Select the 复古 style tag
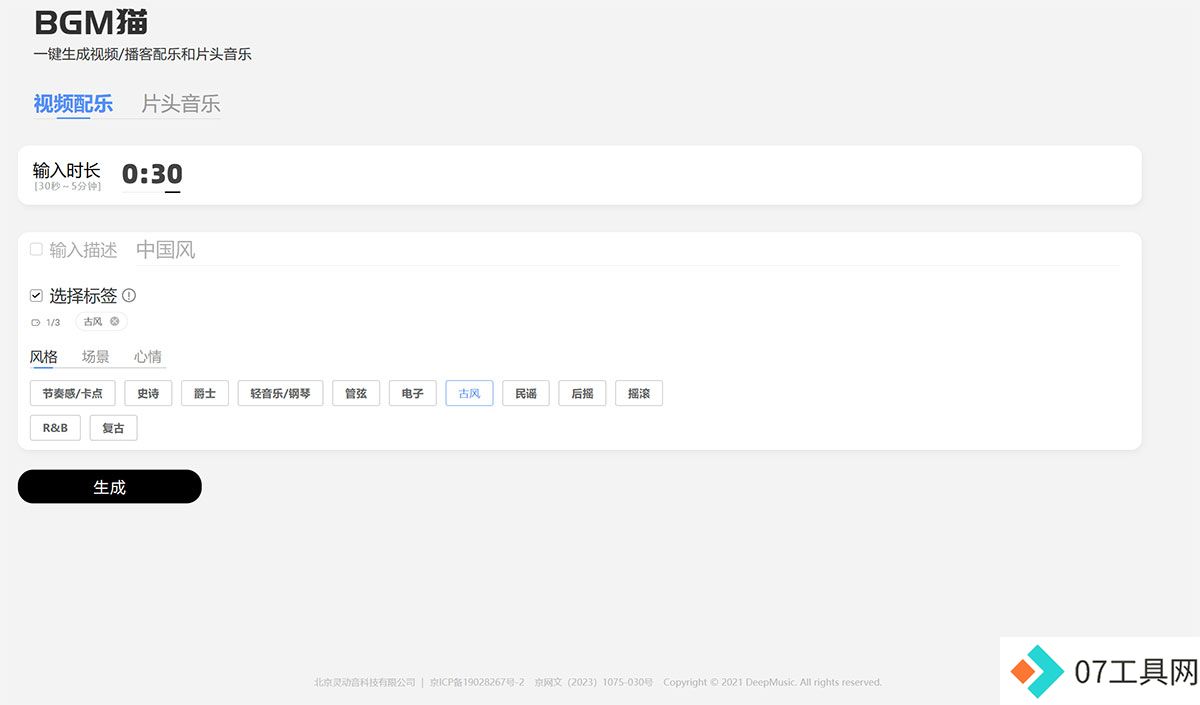 (x=114, y=428)
